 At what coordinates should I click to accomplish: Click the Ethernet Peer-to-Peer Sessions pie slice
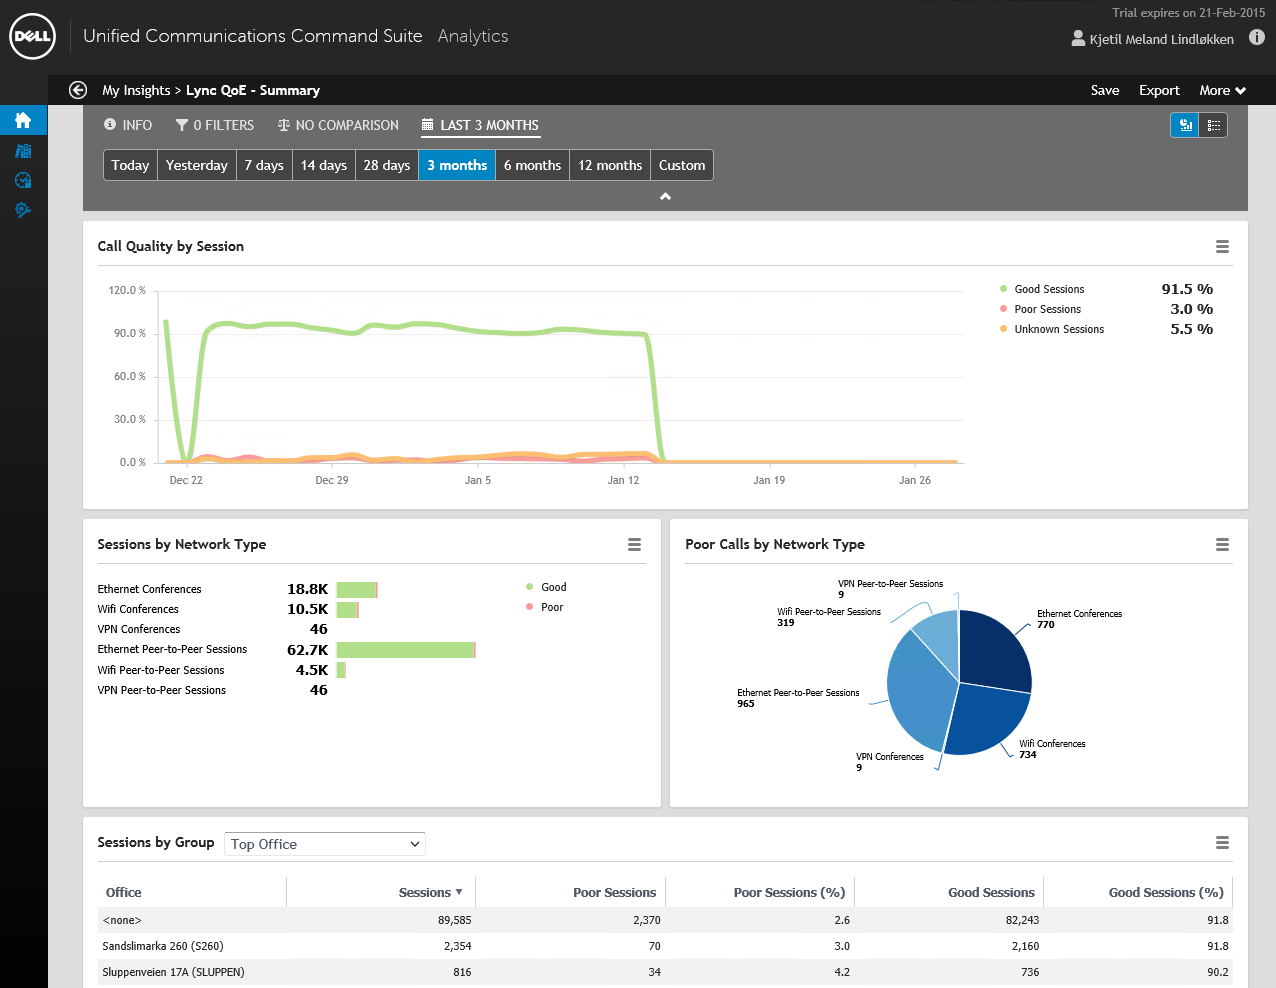(918, 692)
